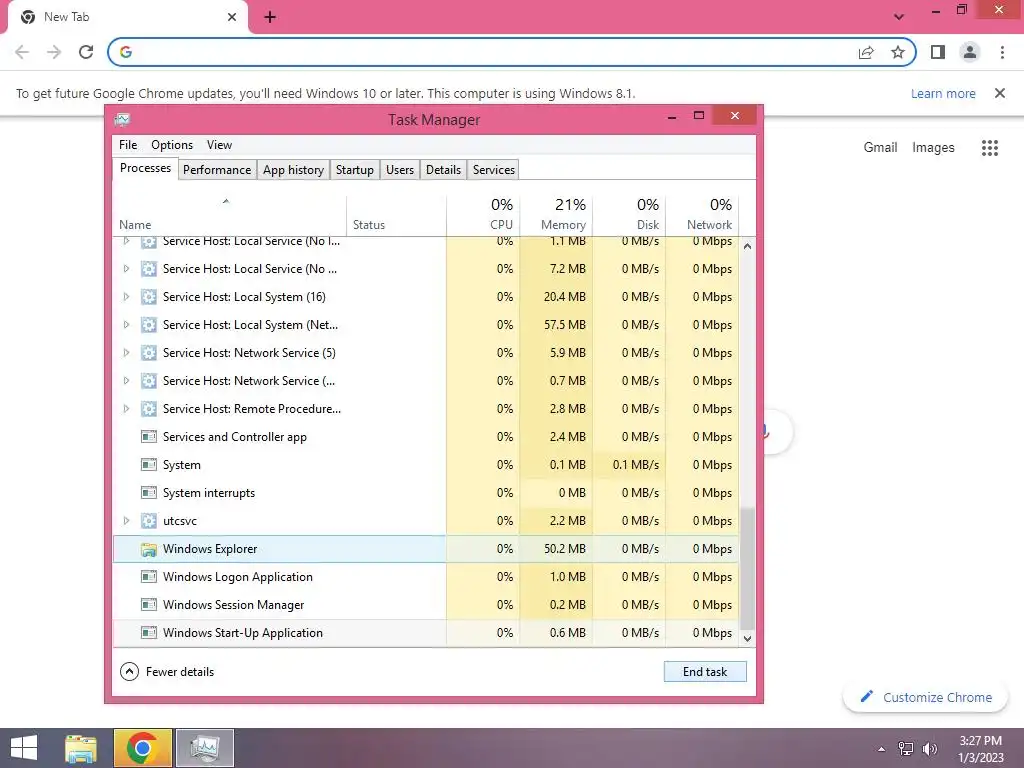This screenshot has width=1024, height=768.
Task: Open the Chrome tab search chevron
Action: click(x=899, y=17)
